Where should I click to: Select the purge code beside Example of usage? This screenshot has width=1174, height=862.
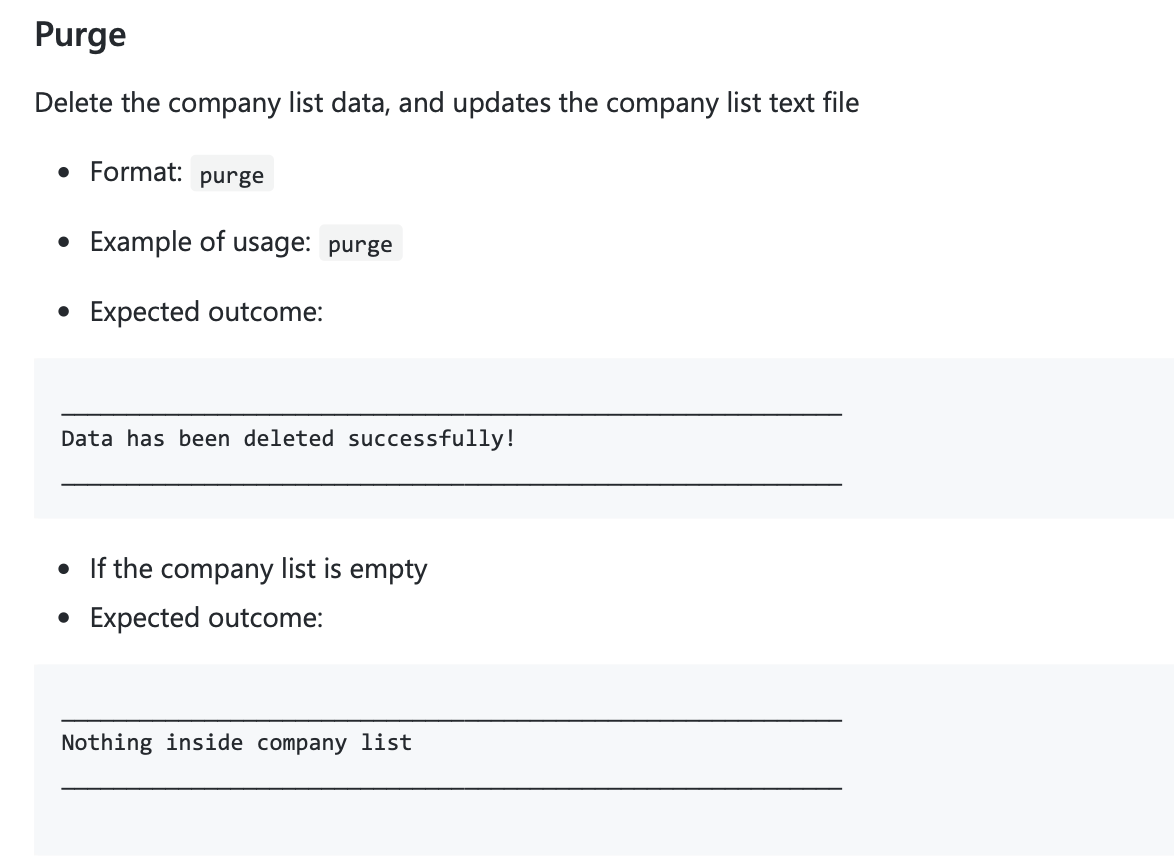(x=360, y=244)
